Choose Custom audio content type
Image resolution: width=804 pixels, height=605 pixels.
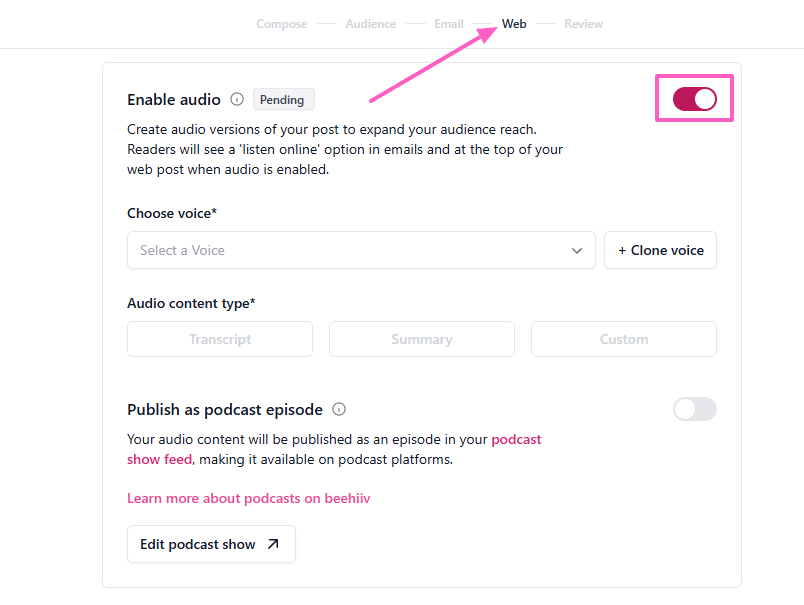(x=623, y=339)
